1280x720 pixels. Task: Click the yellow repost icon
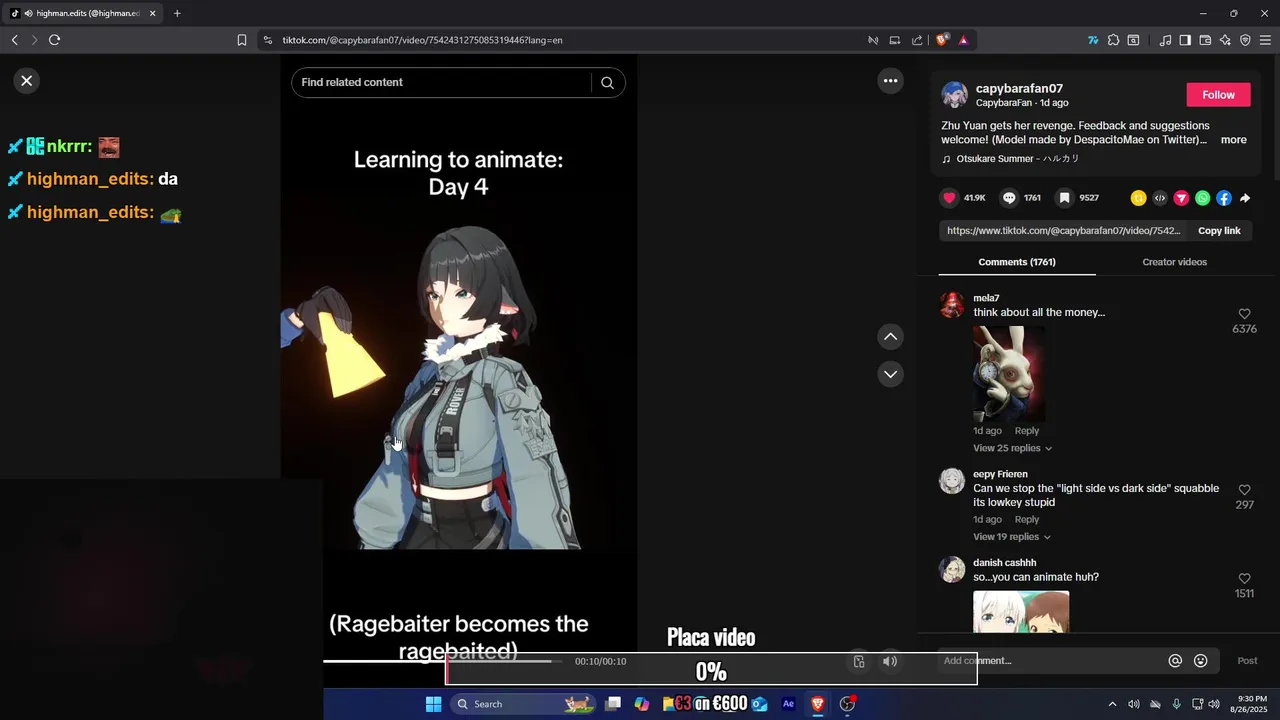click(1138, 198)
